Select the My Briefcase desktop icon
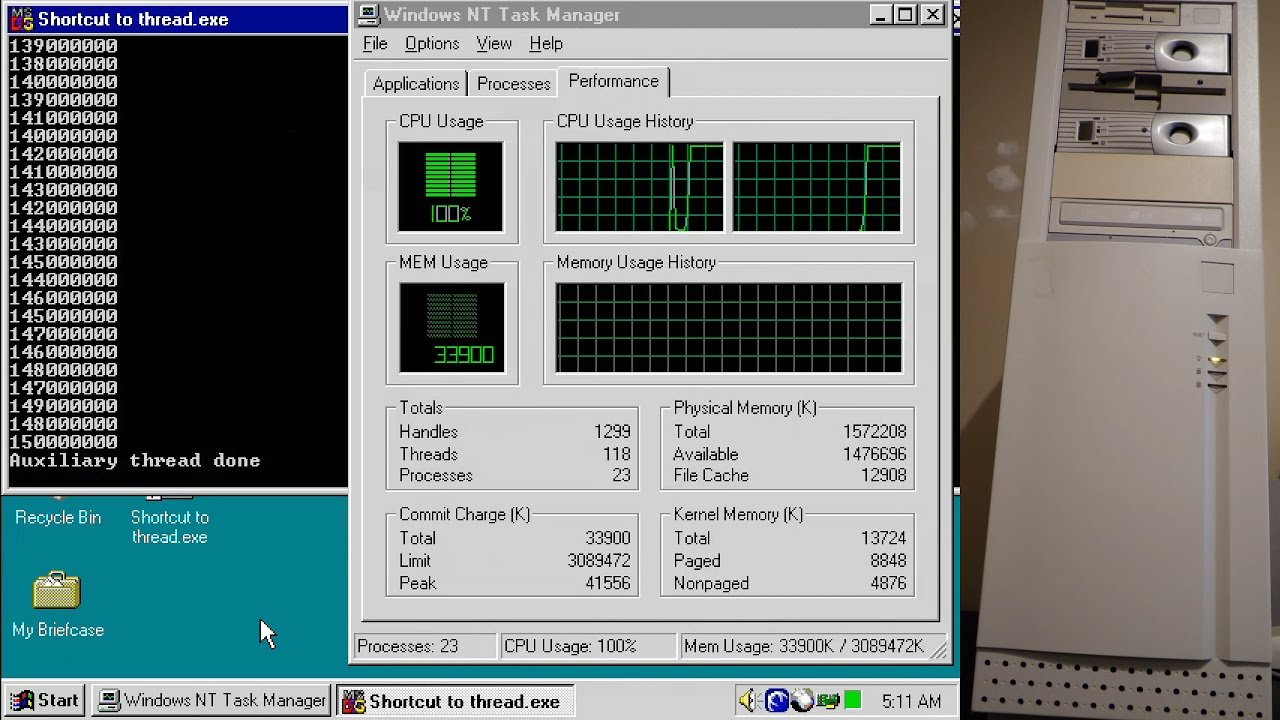Screen dimensions: 1280x720 57,604
